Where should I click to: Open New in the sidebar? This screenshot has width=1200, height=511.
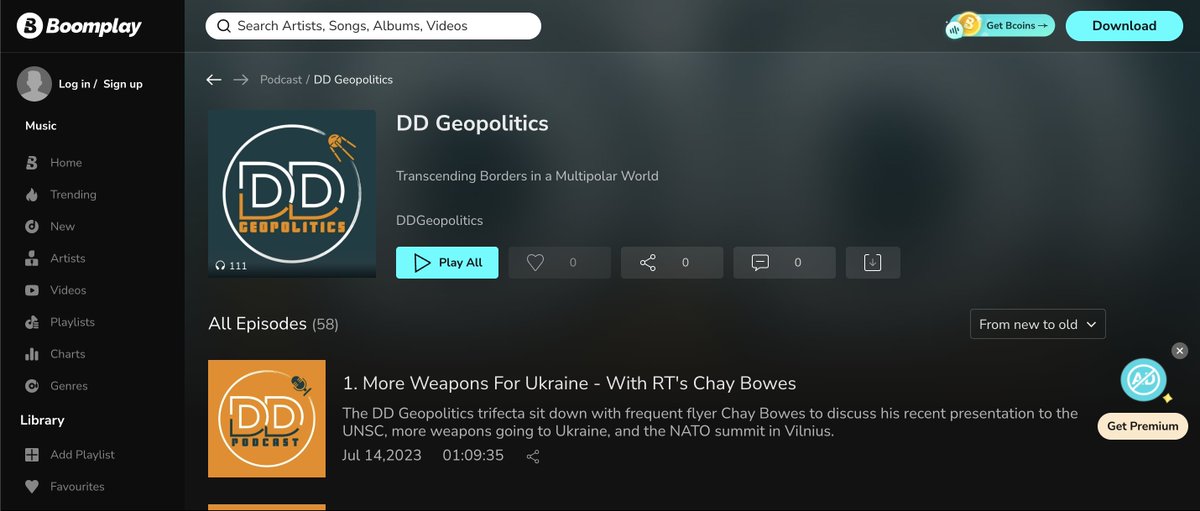click(x=62, y=227)
